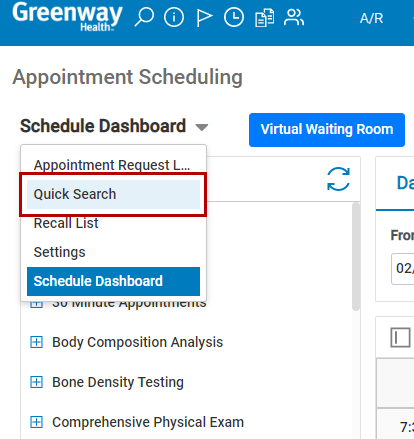Image resolution: width=414 pixels, height=439 pixels.
Task: Refresh the list with circular arrows
Action: 338,179
